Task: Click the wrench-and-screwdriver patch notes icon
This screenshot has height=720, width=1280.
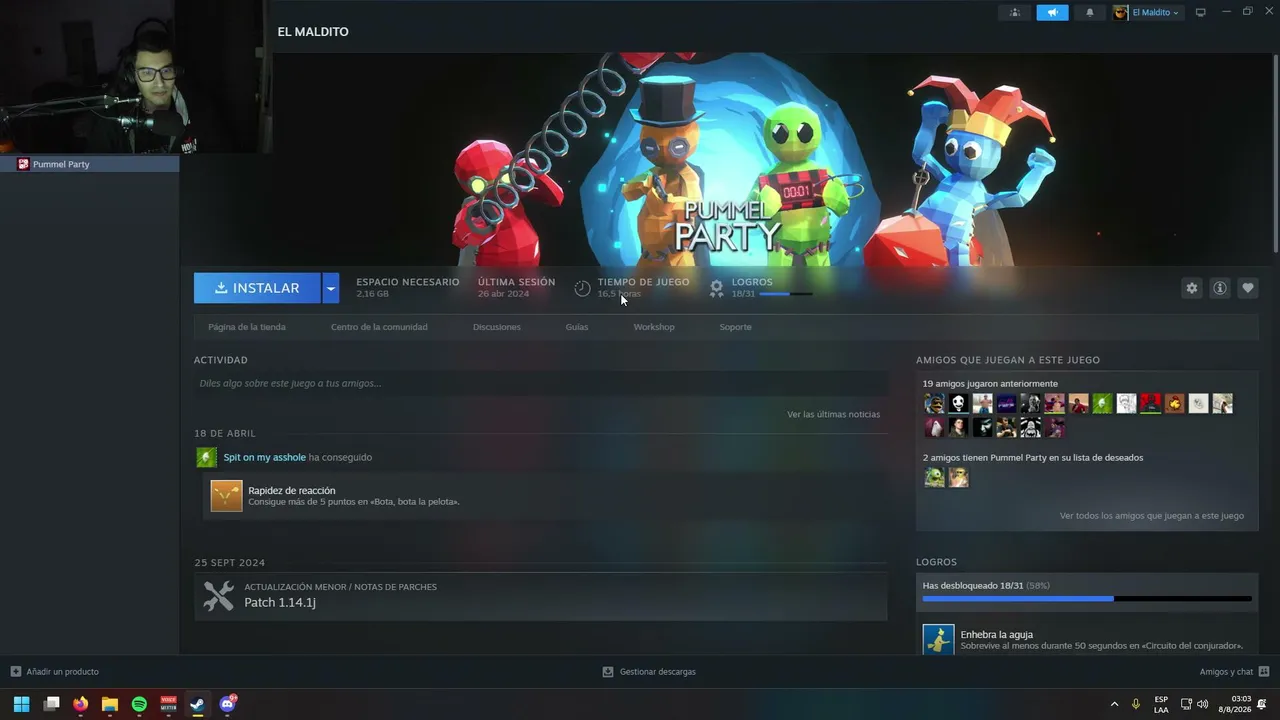Action: coord(219,596)
